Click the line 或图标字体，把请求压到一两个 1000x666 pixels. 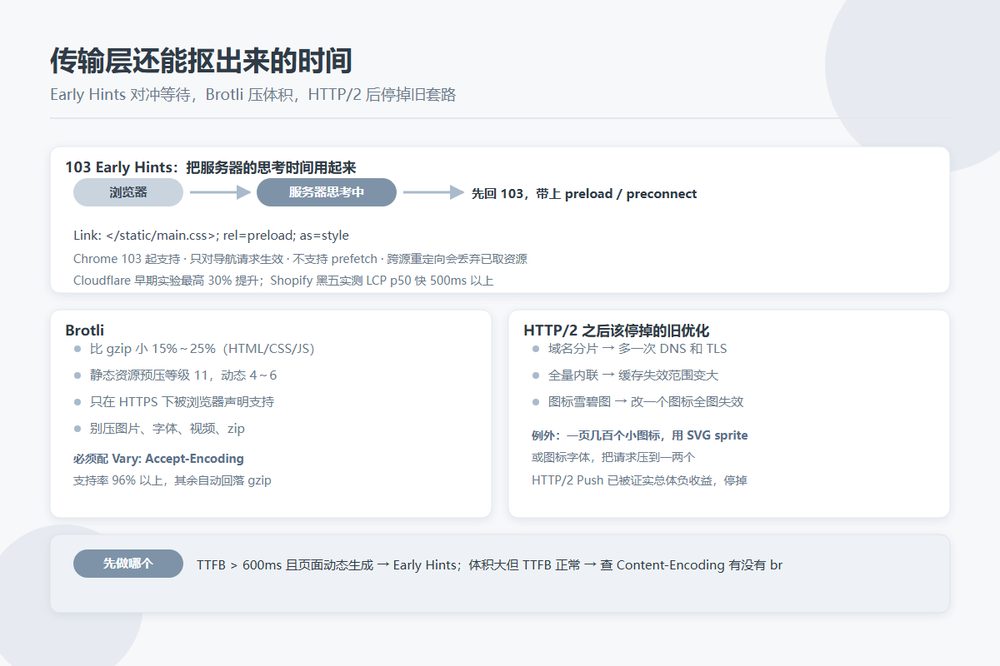pos(614,457)
